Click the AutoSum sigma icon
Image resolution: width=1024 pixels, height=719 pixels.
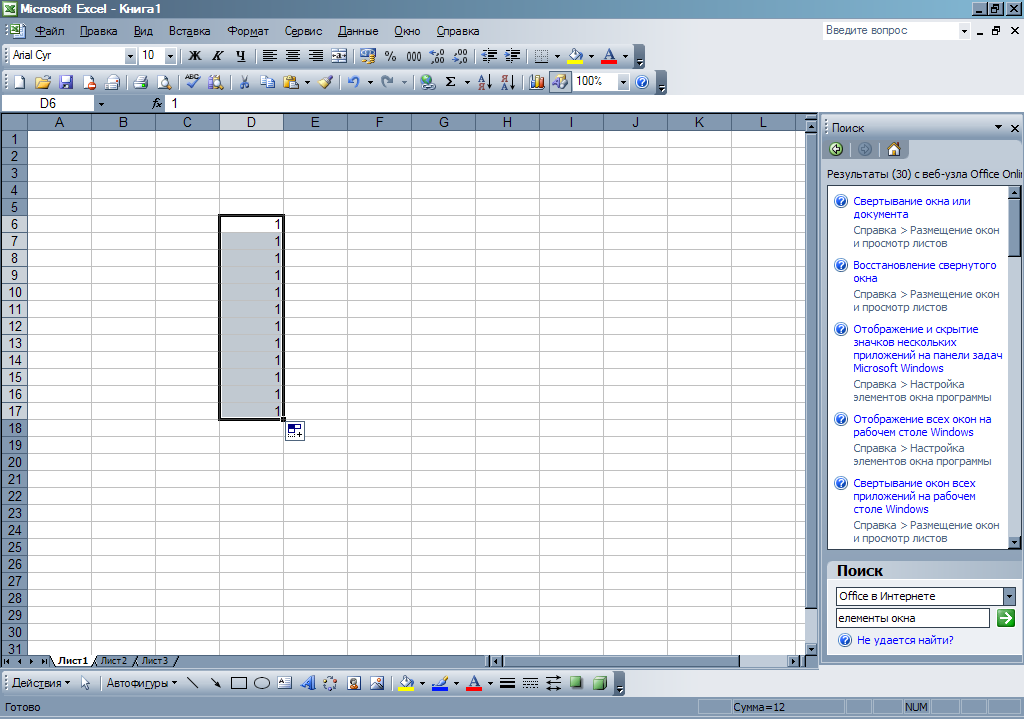[x=451, y=82]
